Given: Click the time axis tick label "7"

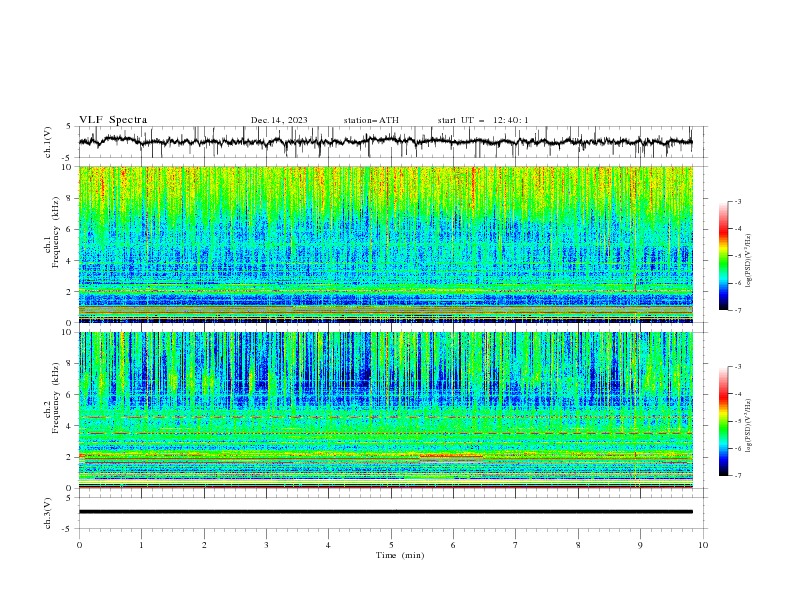Looking at the screenshot, I should 516,545.
